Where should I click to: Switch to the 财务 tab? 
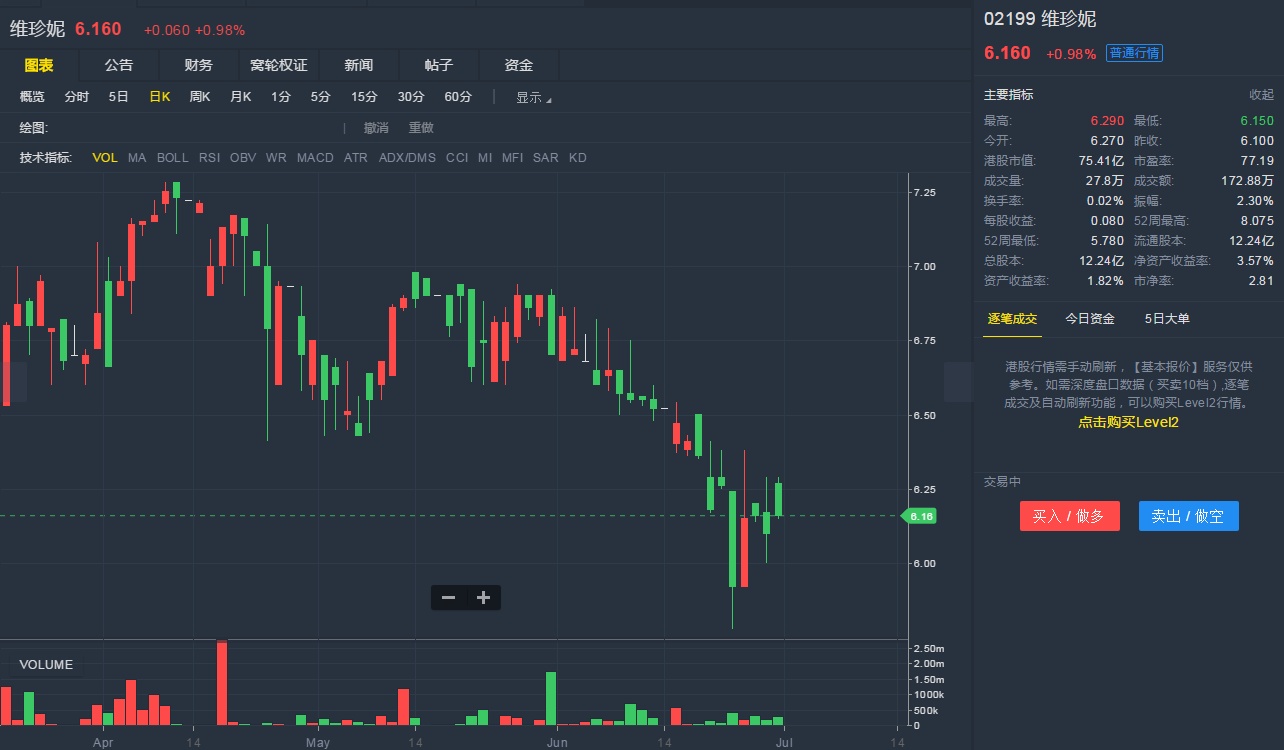pos(199,65)
